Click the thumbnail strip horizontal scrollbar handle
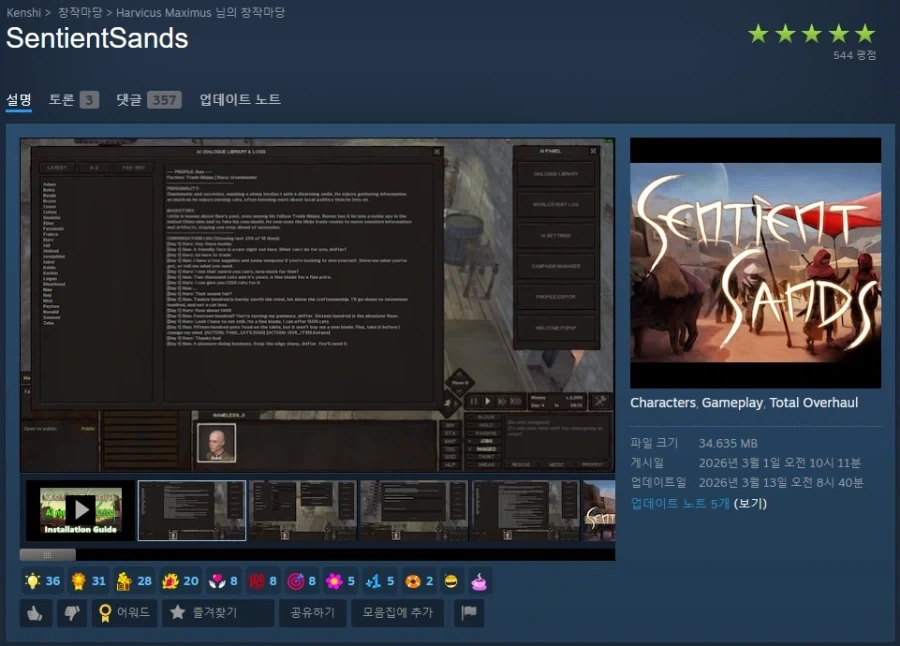900x646 pixels. click(x=48, y=554)
